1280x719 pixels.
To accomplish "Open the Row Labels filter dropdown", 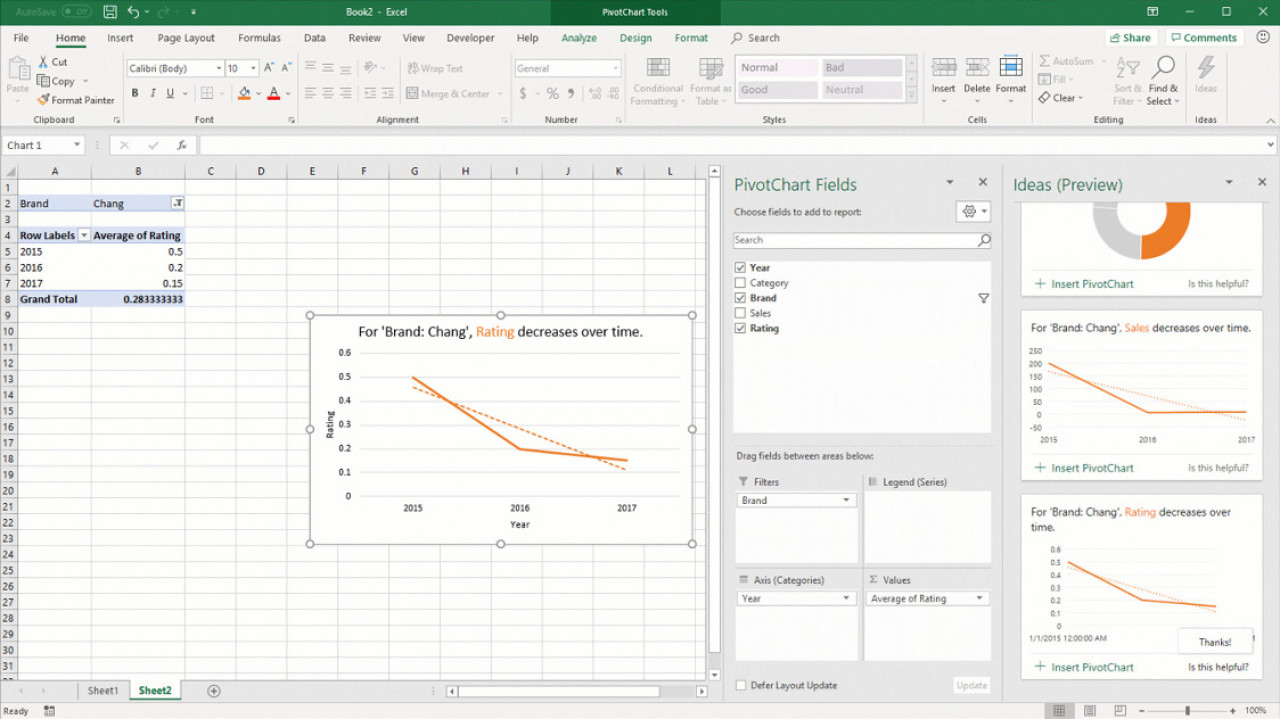I will (x=84, y=235).
